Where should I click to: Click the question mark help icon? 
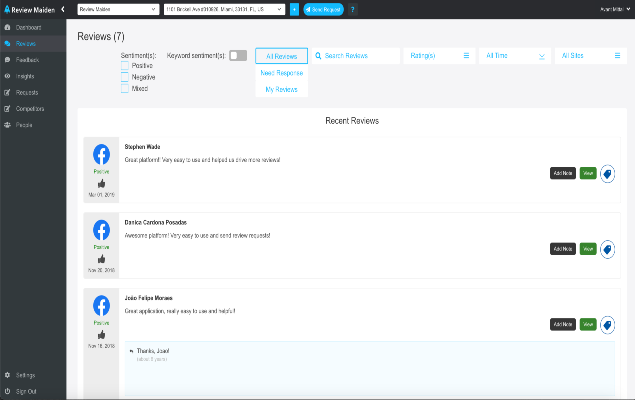click(352, 9)
